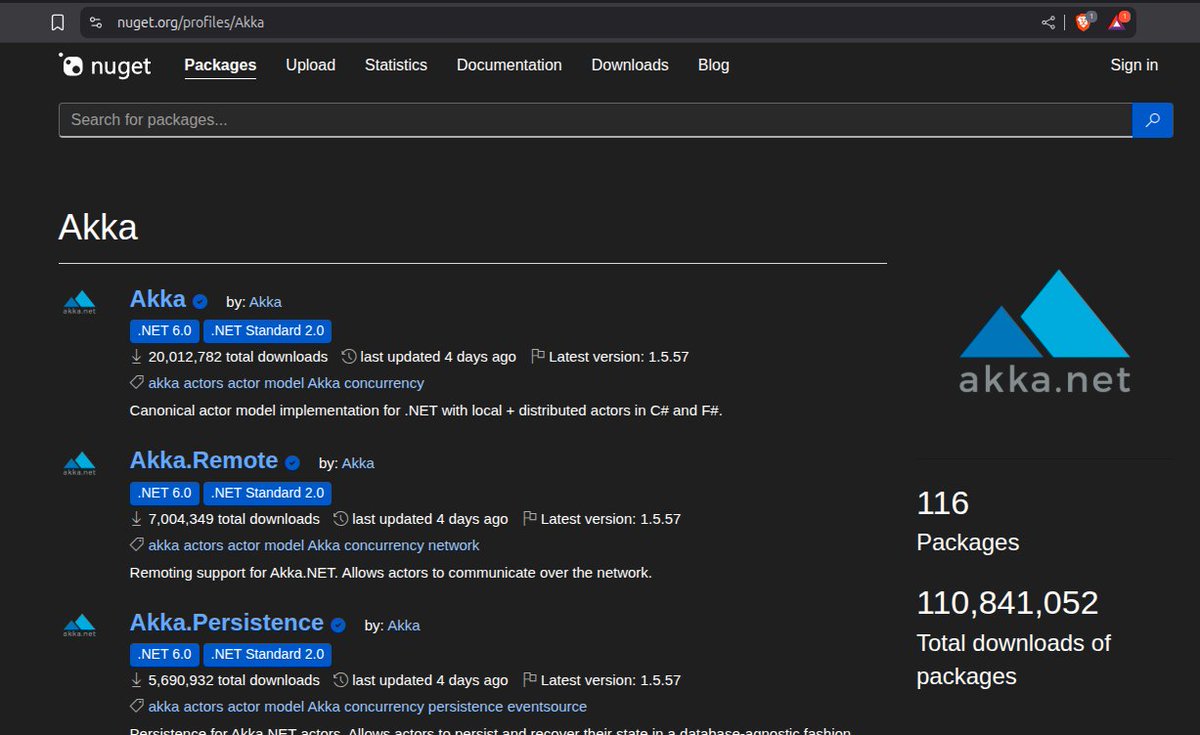
Task: Click the .NET 6.0 badge under Akka.Remote
Action: point(165,493)
